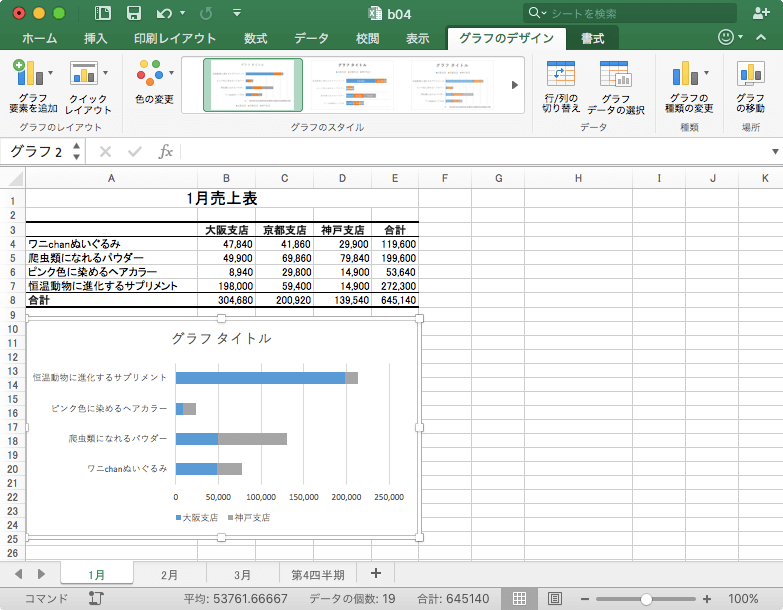The height and width of the screenshot is (610, 783).
Task: Click zoom out minus button
Action: (x=584, y=599)
